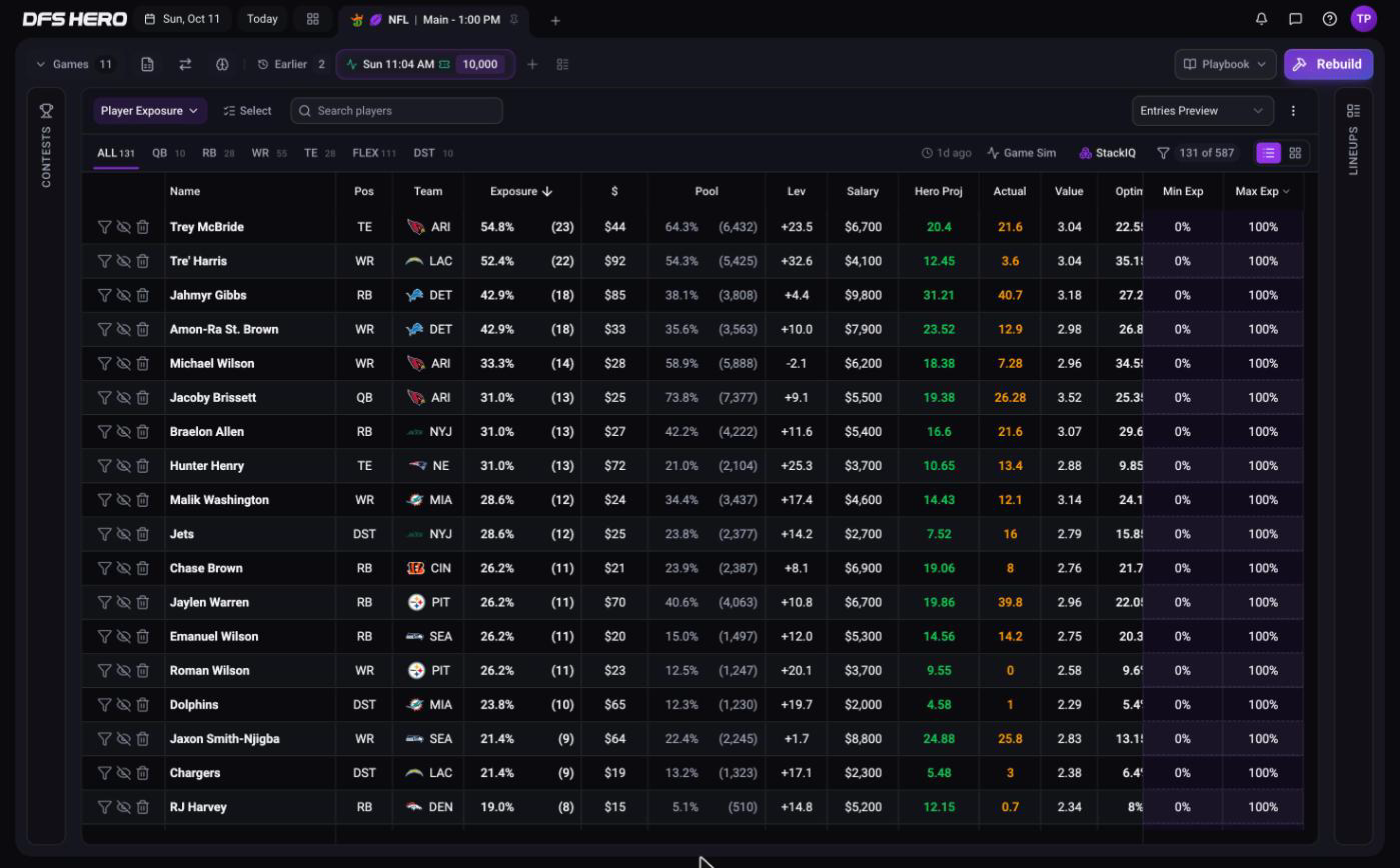Toggle visibility of Jets DST row
Screen dimensions: 1400x868
(x=124, y=534)
